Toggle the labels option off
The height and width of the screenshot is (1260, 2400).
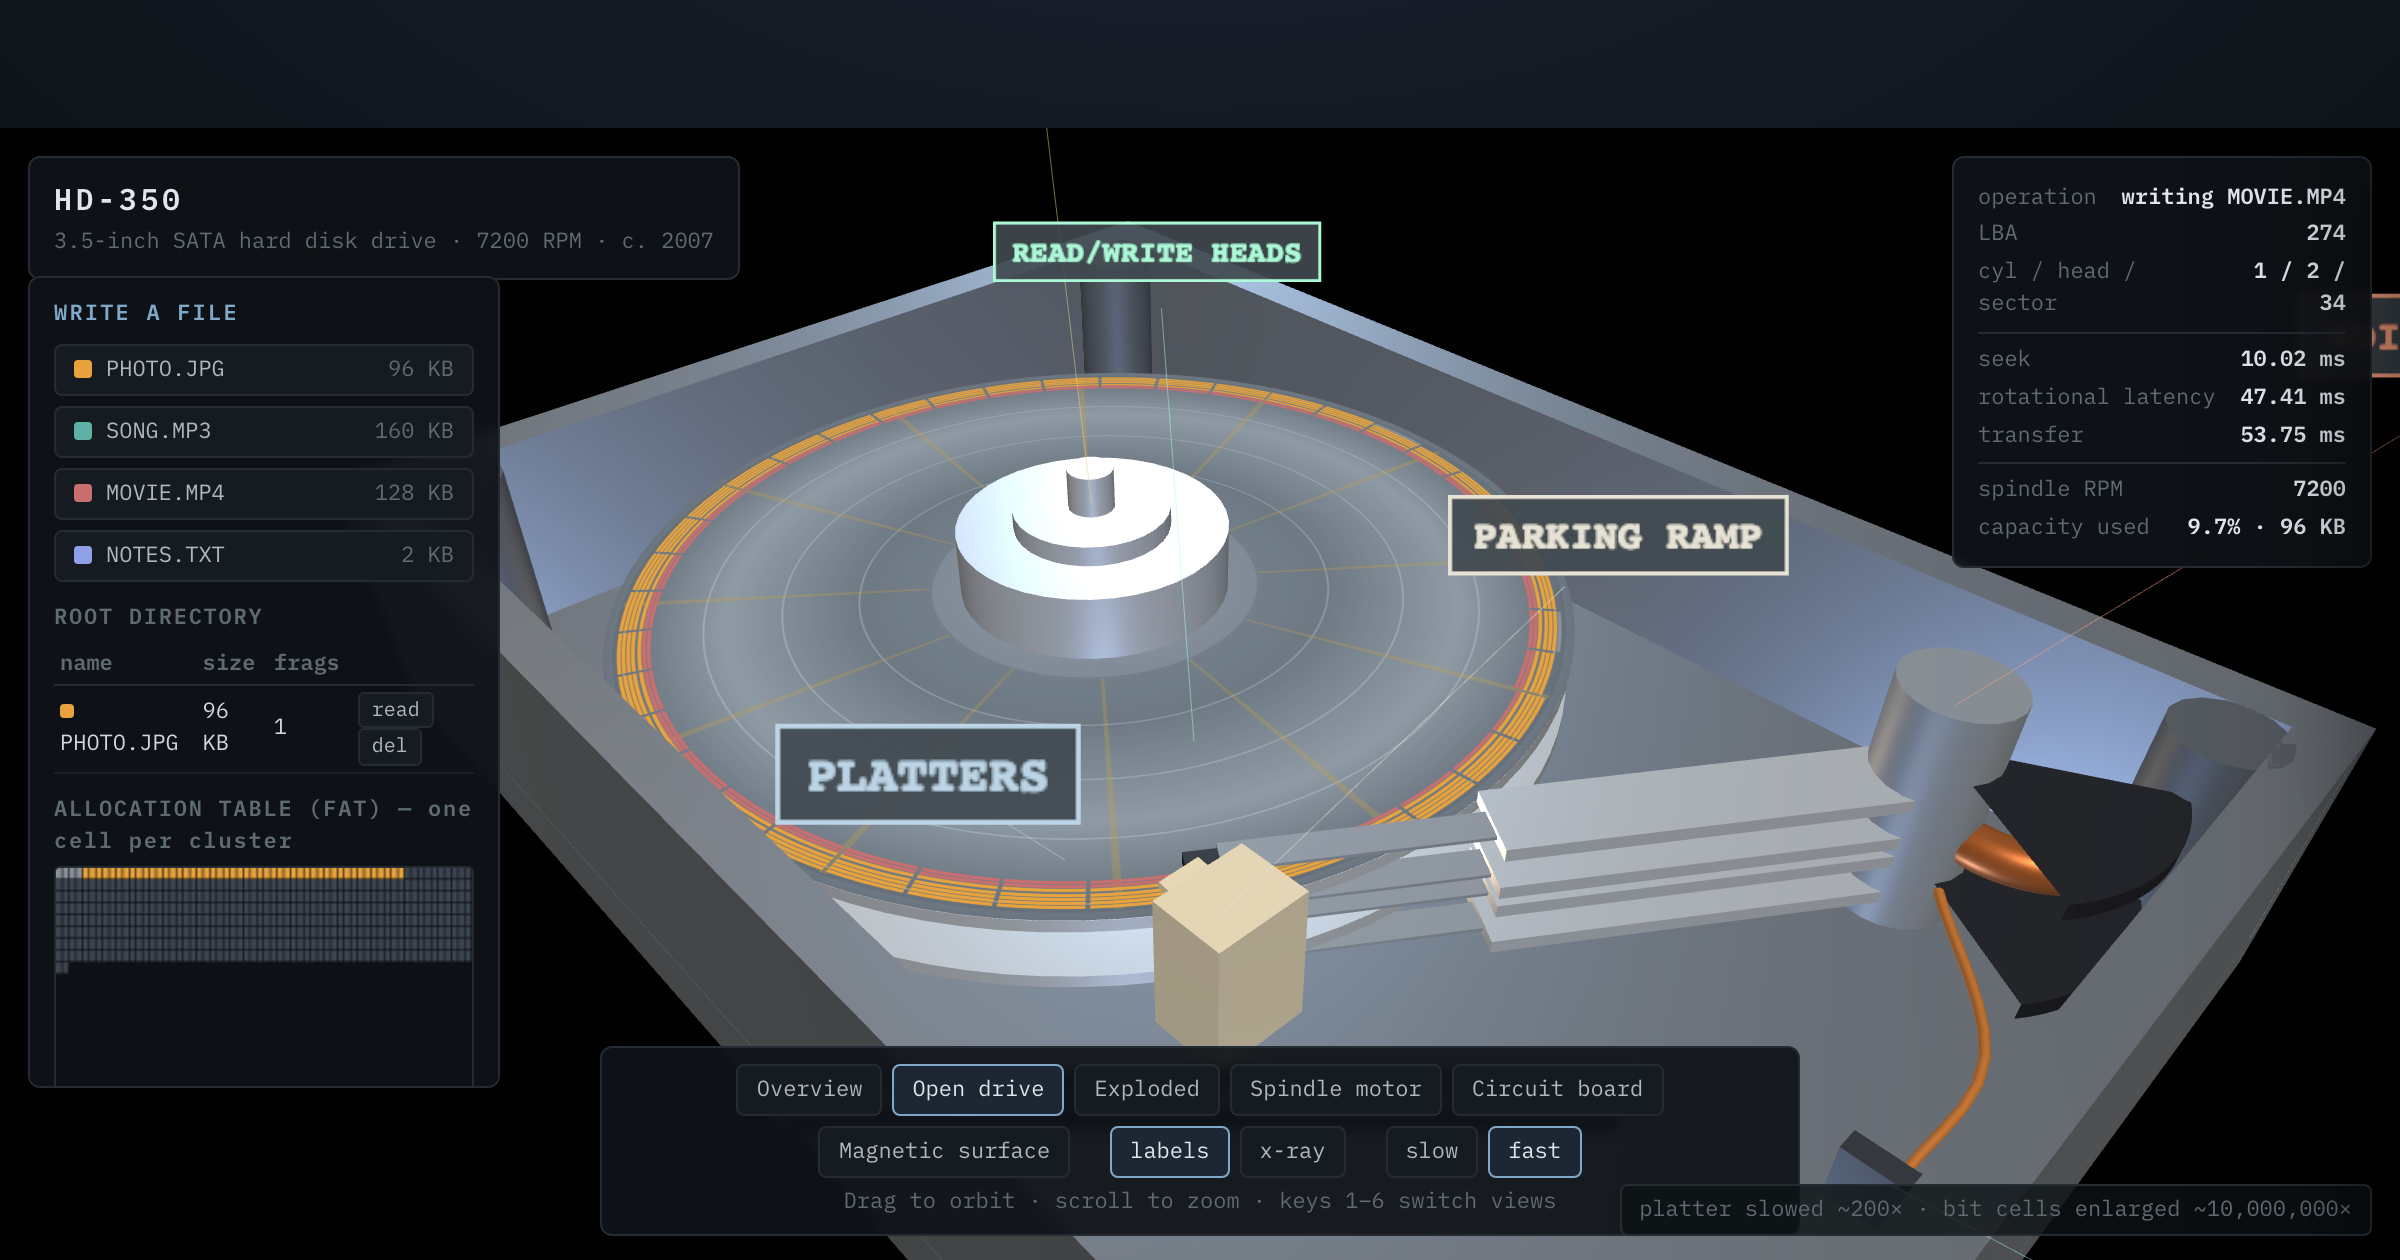coord(1170,1152)
